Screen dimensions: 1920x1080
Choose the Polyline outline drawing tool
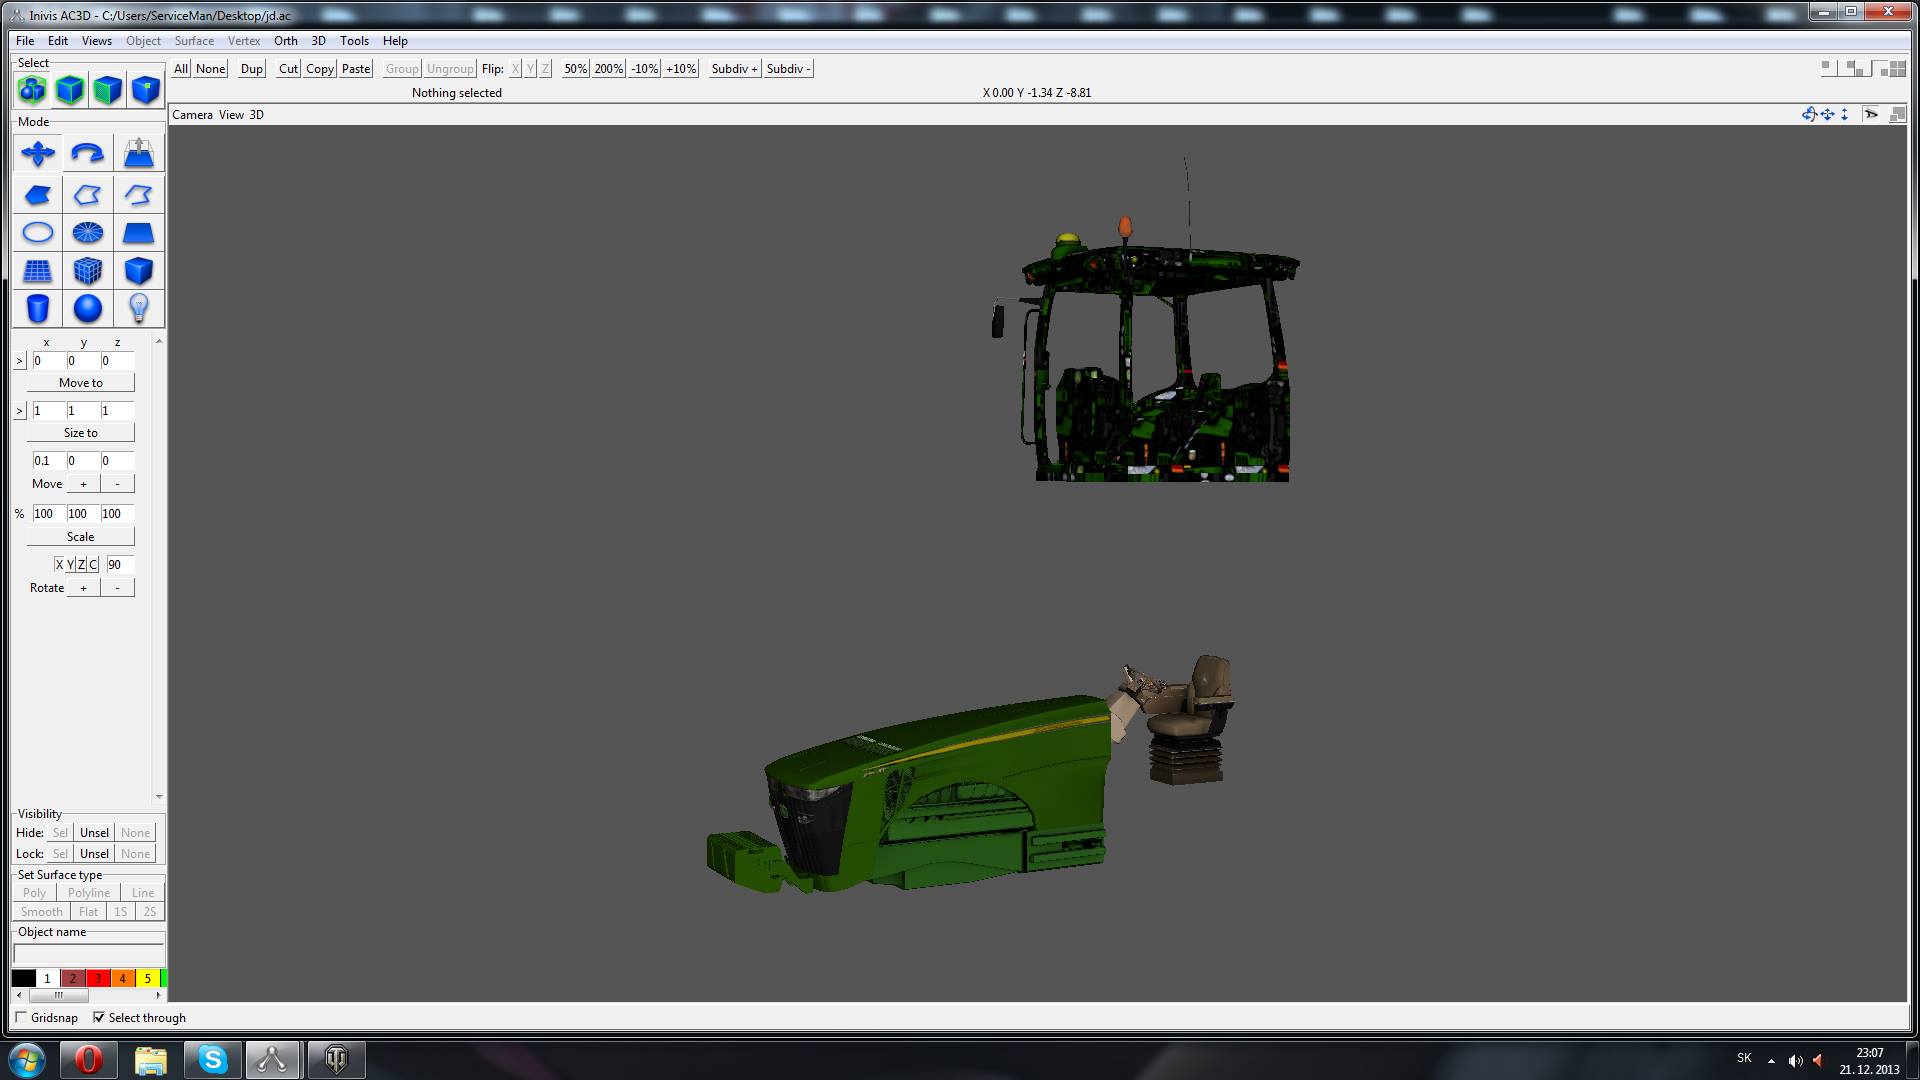(x=88, y=195)
